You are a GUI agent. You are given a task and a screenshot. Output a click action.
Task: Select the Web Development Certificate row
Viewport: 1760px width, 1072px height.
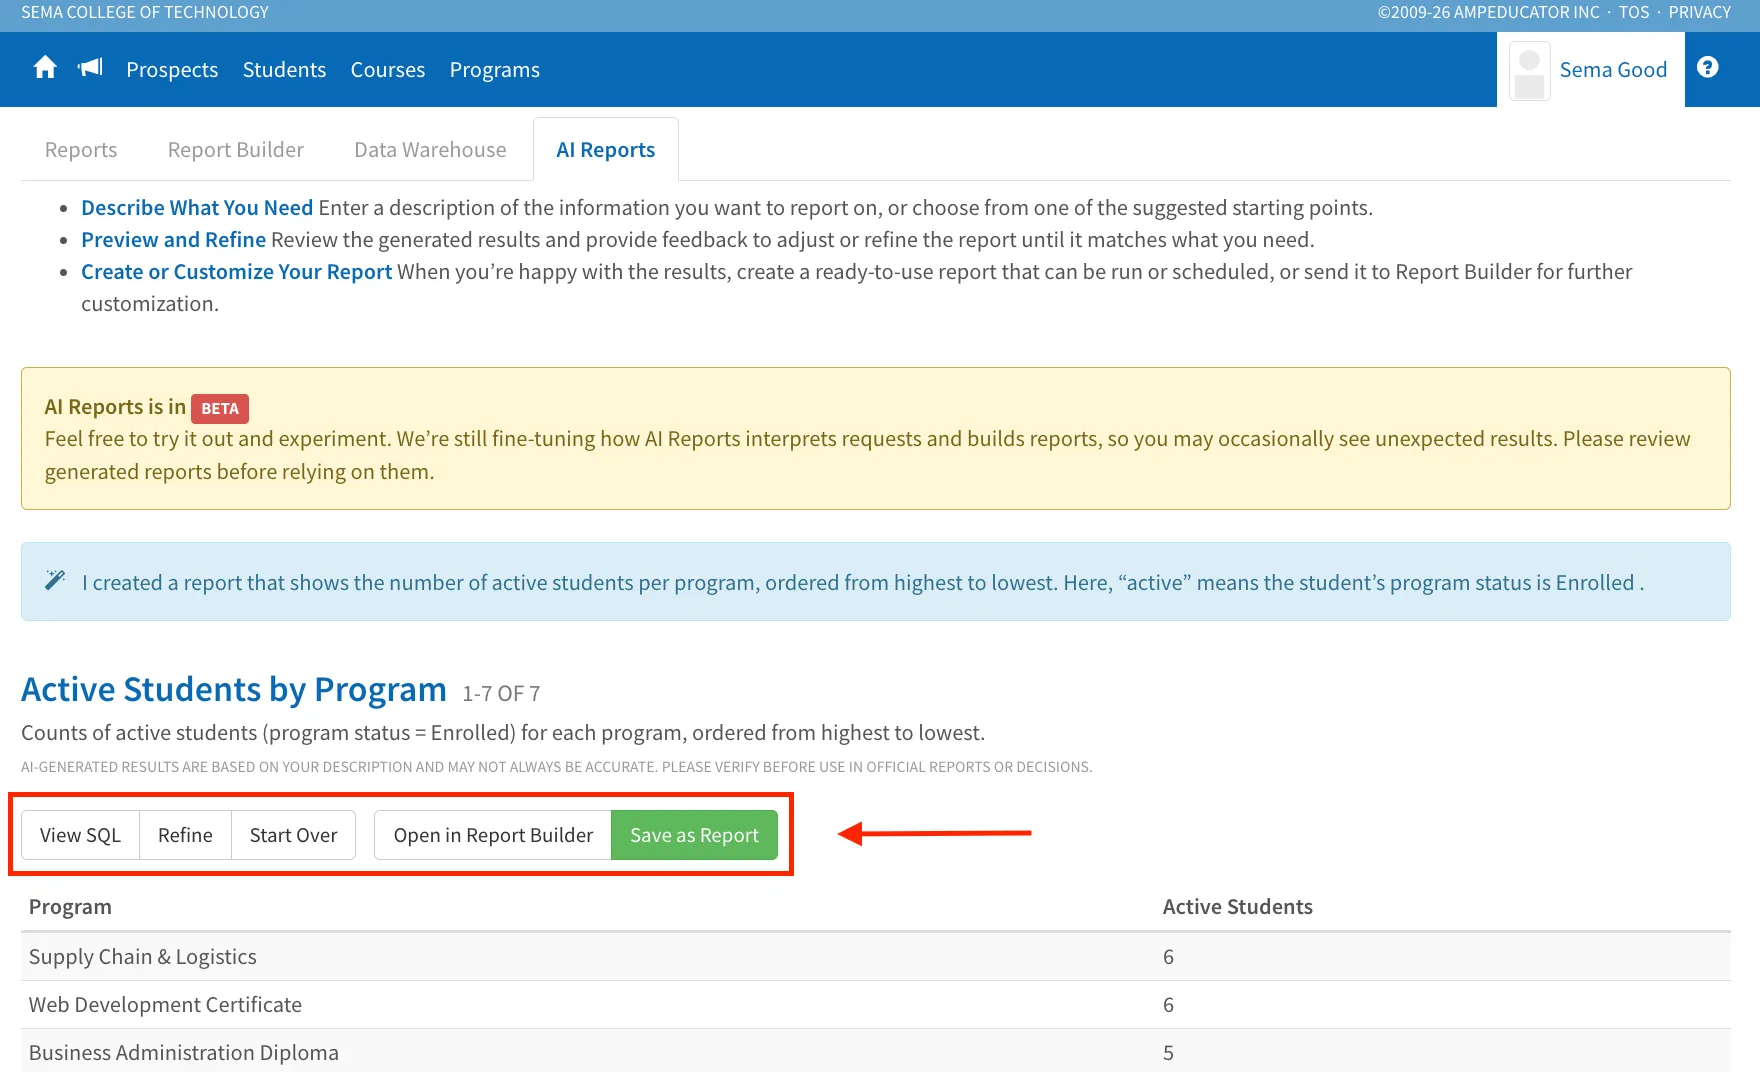point(876,1005)
